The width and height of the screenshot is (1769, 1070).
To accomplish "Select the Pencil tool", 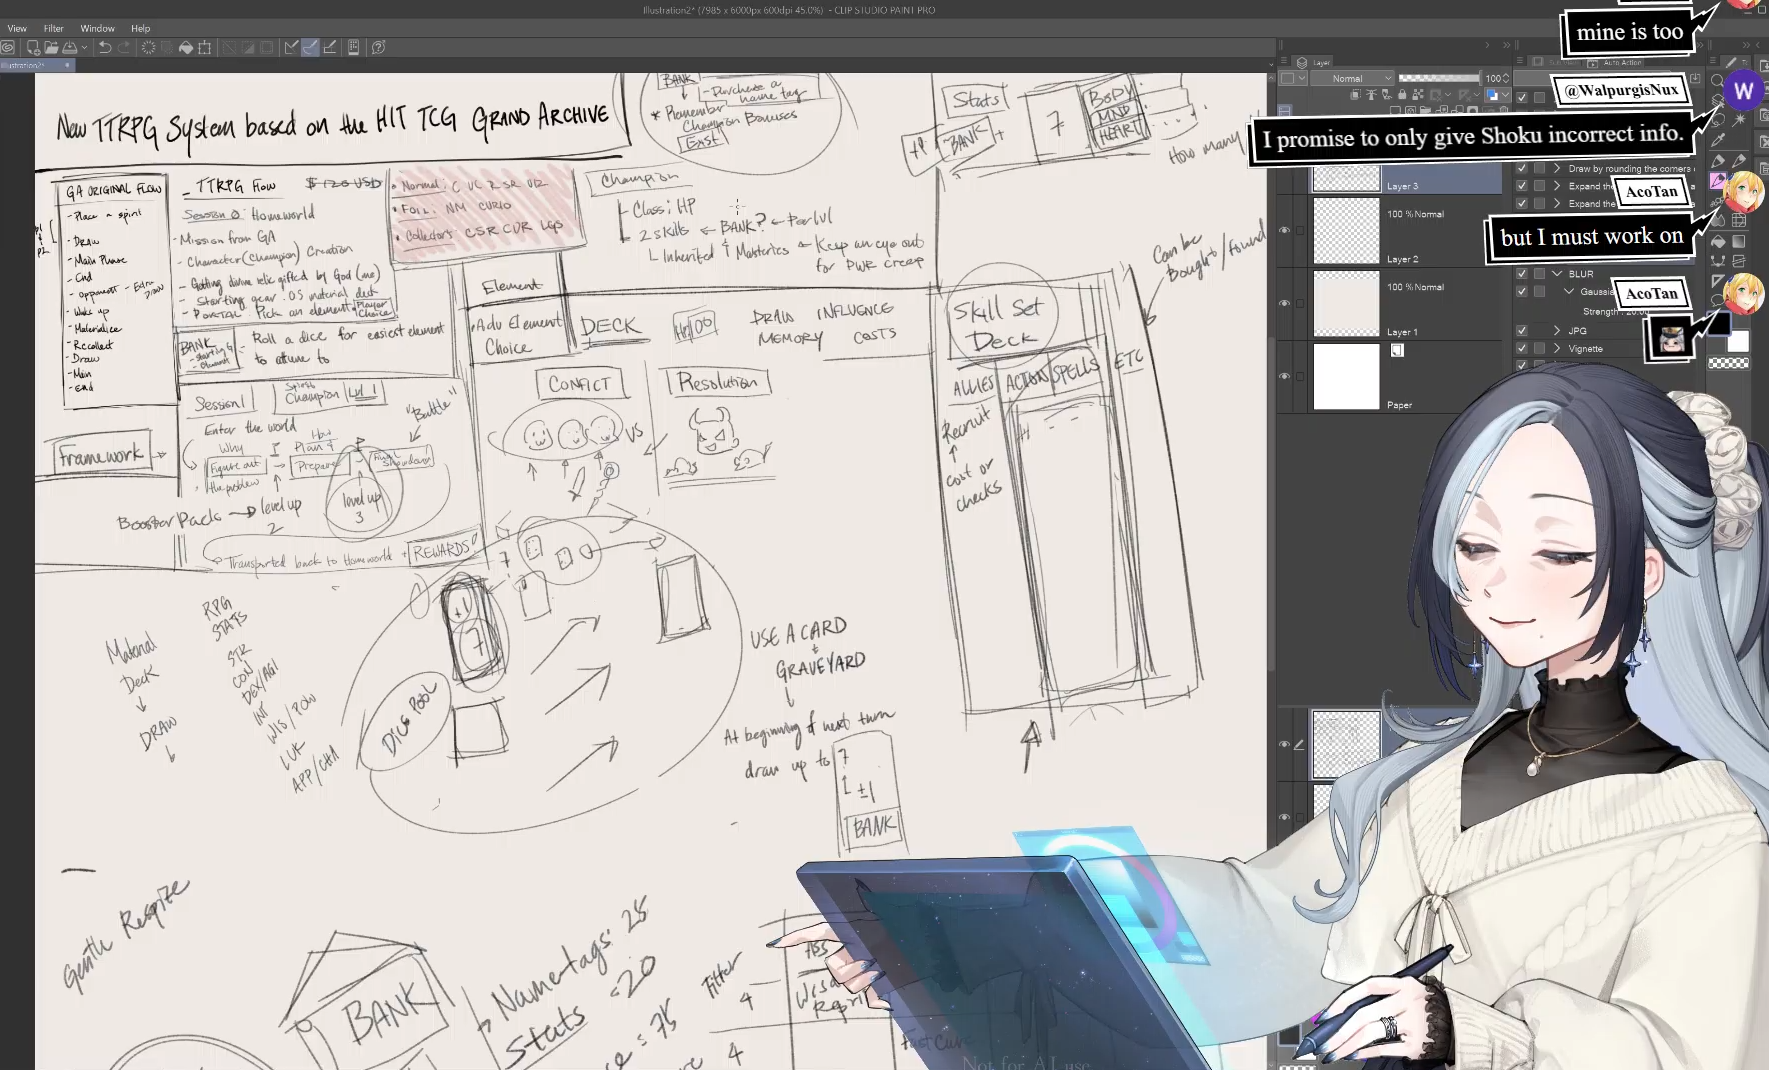I will click(x=1739, y=160).
